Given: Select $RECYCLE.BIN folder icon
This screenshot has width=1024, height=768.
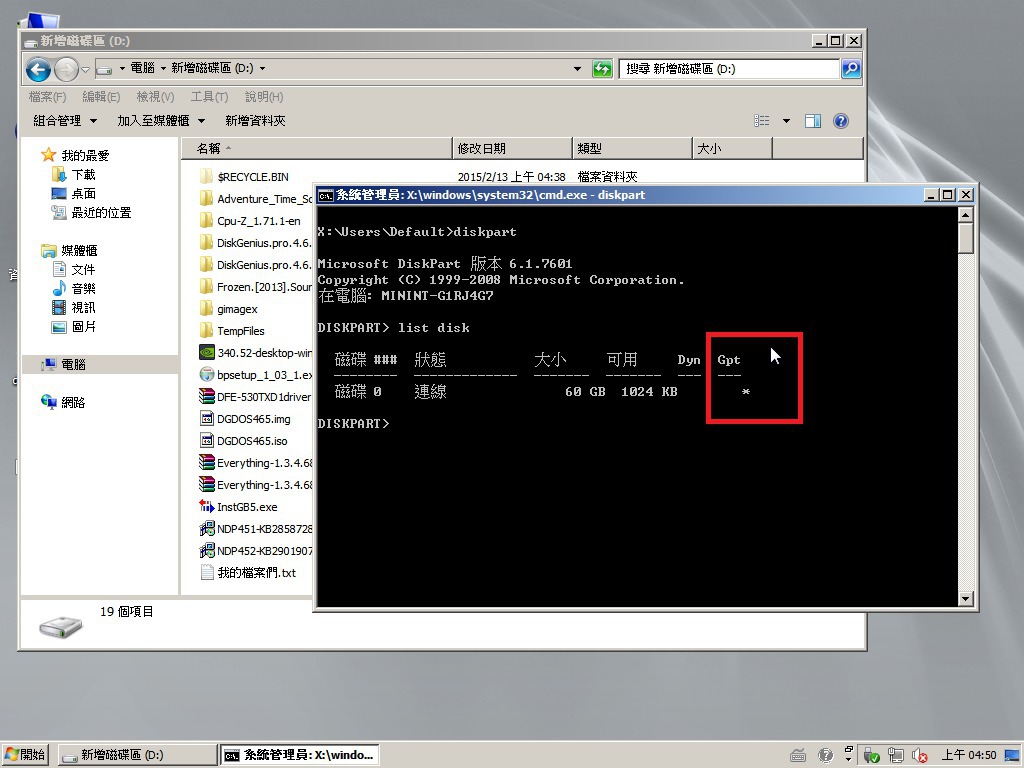Looking at the screenshot, I should tap(206, 176).
